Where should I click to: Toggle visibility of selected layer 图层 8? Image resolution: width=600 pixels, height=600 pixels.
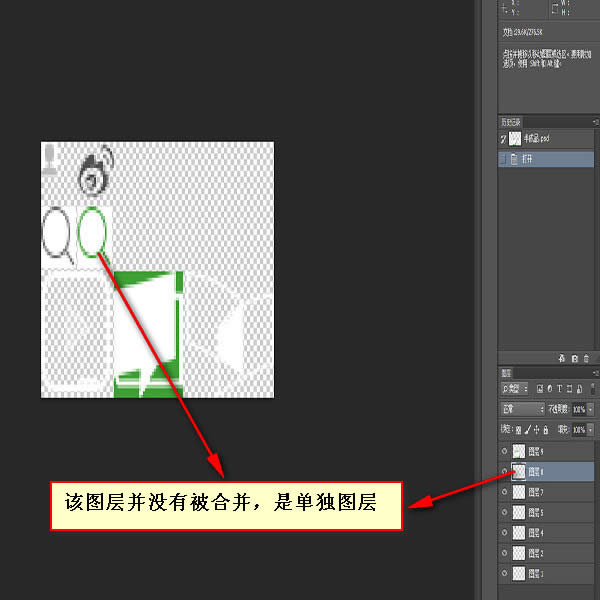(x=504, y=471)
